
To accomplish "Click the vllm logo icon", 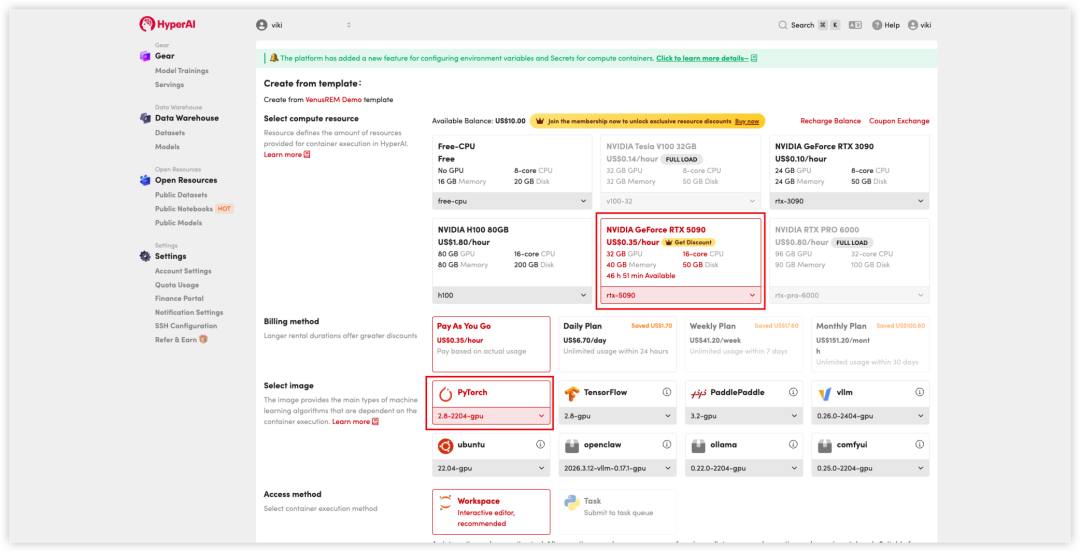I will point(824,393).
